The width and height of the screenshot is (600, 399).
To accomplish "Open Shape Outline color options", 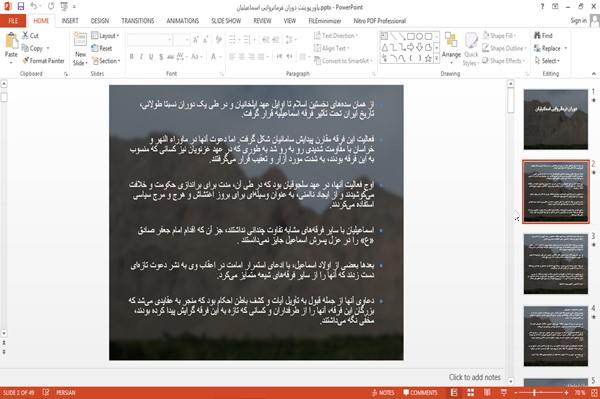I will click(504, 48).
